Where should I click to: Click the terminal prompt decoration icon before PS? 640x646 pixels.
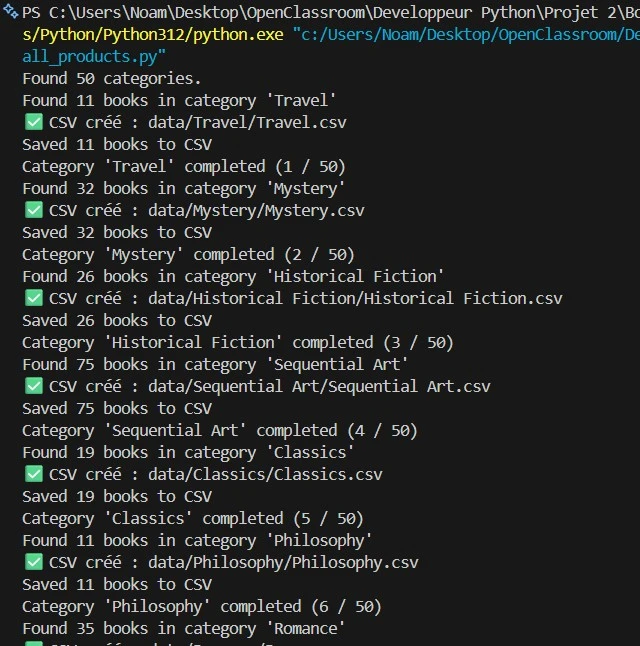(x=10, y=12)
